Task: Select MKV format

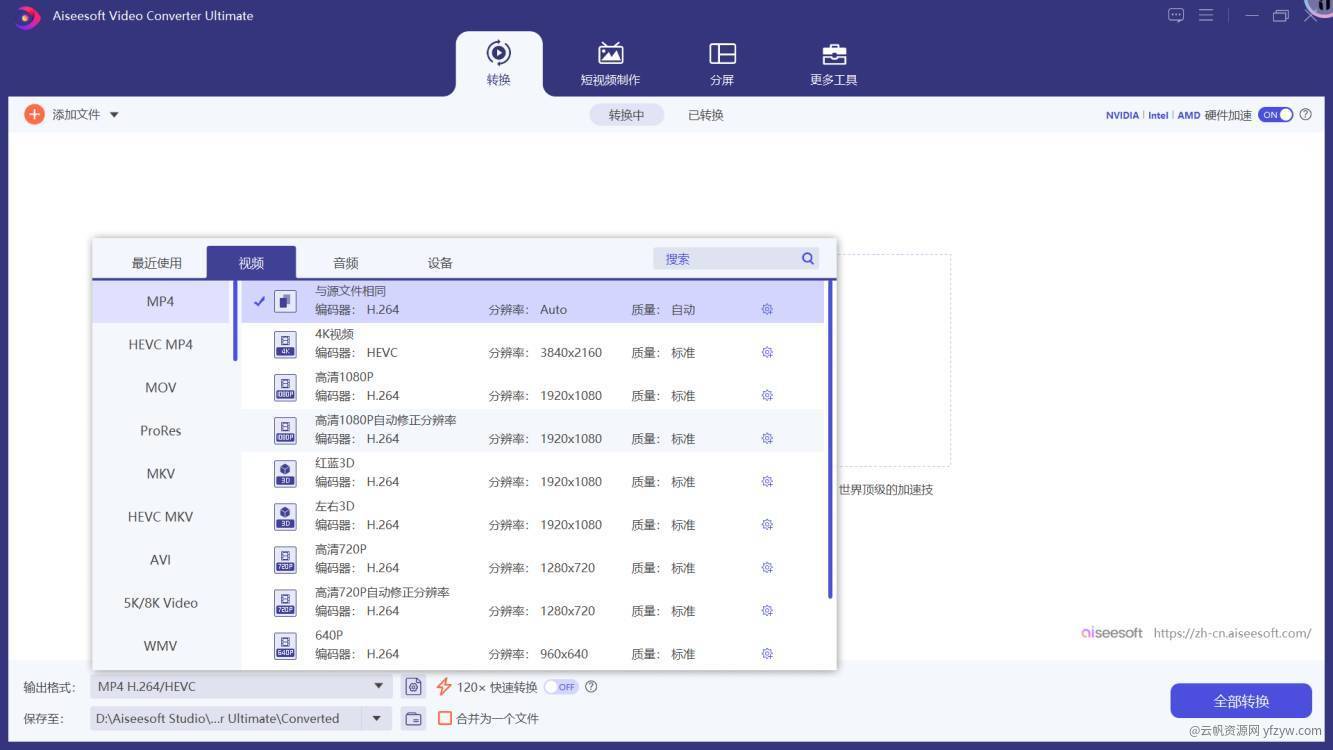Action: (160, 473)
